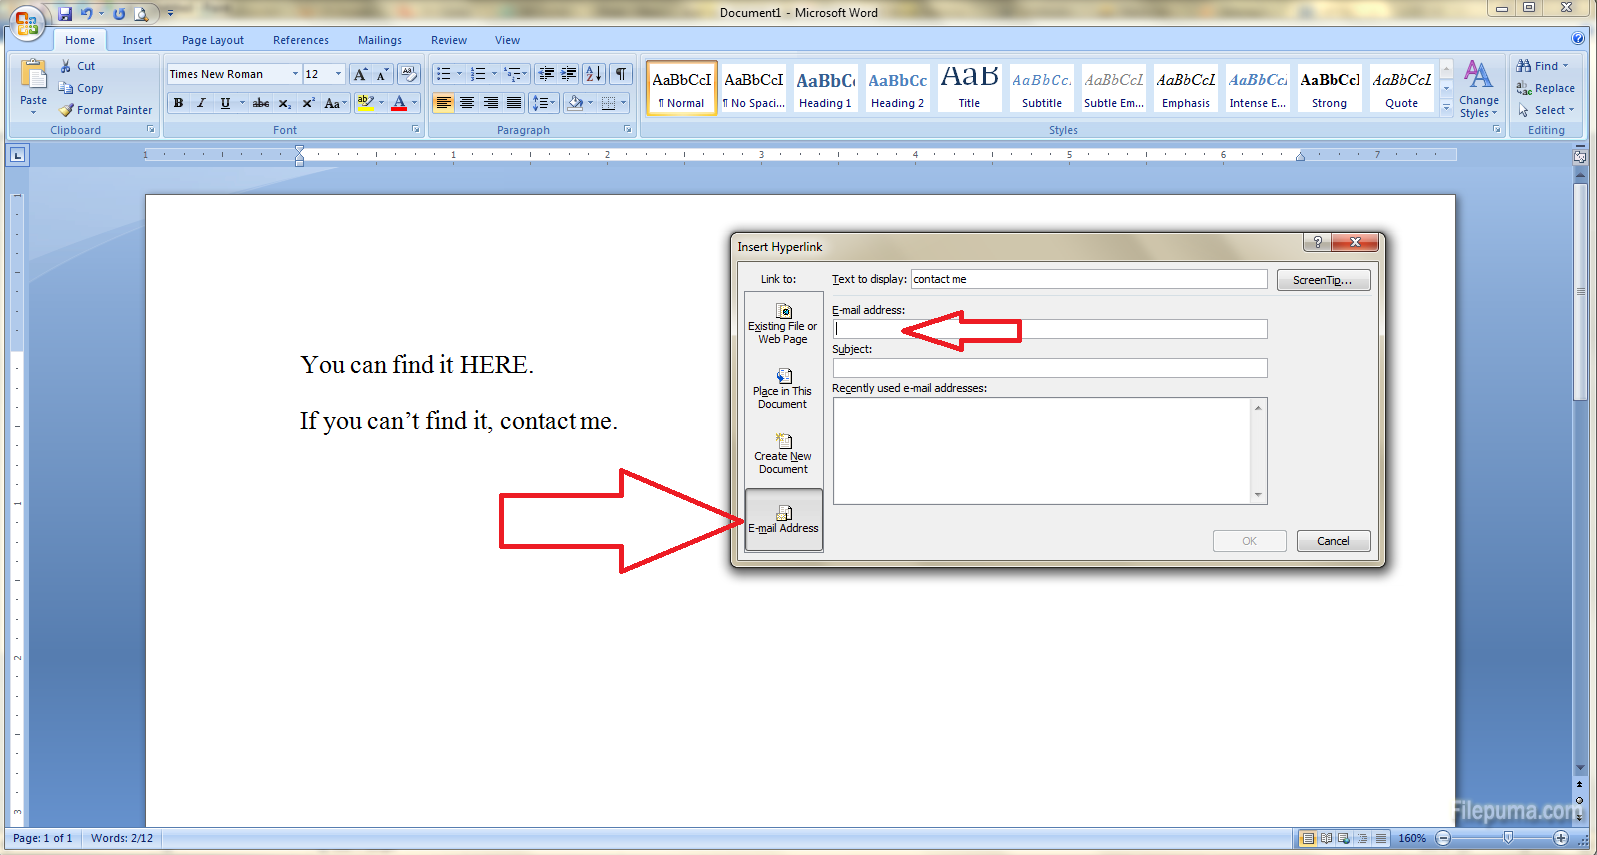Open the font size dropdown
This screenshot has width=1597, height=855.
338,74
